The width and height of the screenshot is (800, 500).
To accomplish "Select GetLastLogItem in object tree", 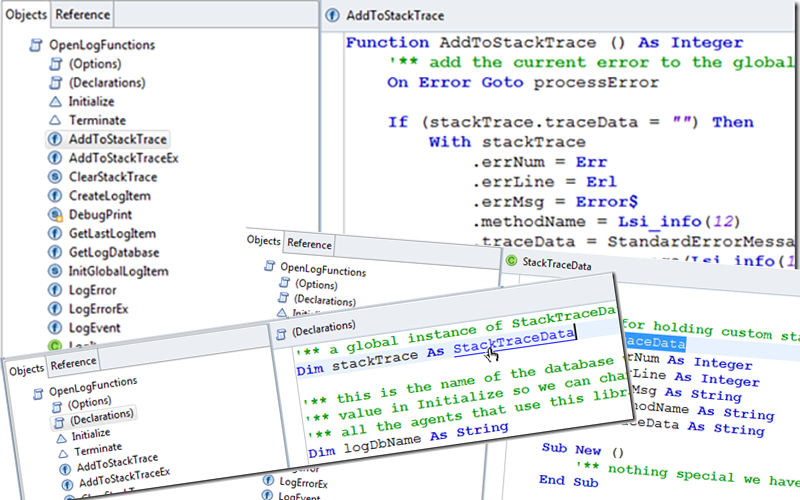I will [112, 234].
